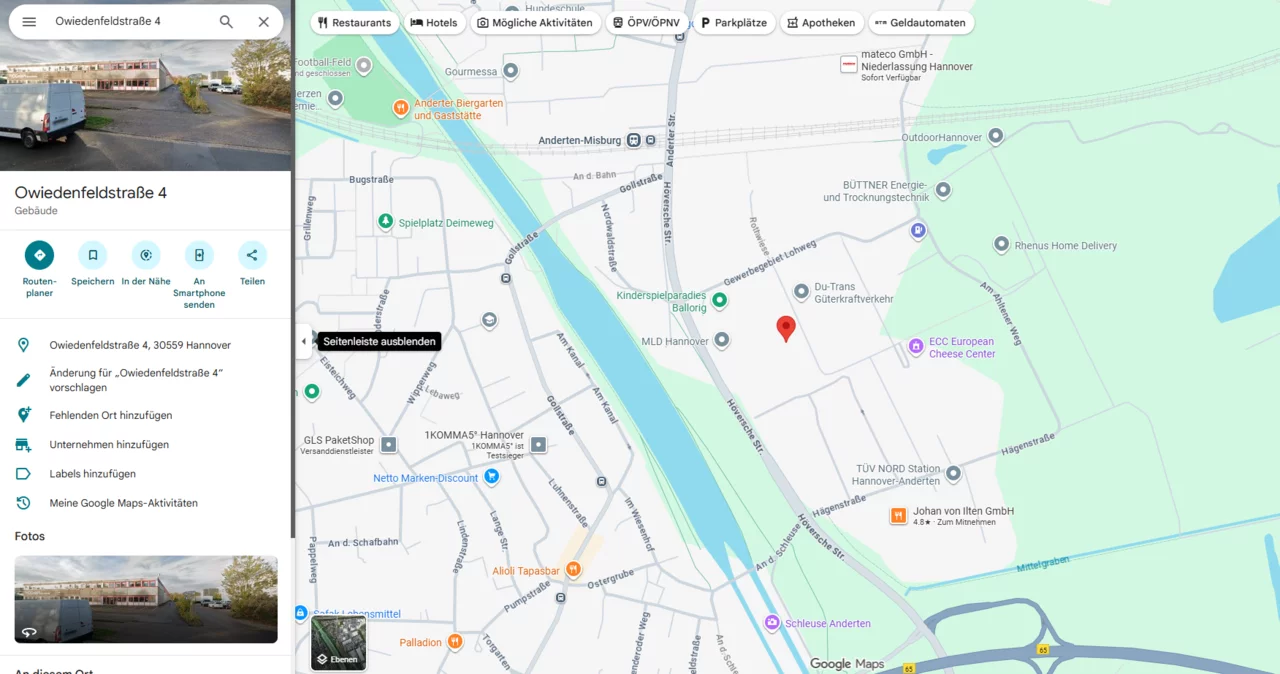Click the red location pin on map
This screenshot has height=674, width=1280.
point(786,329)
